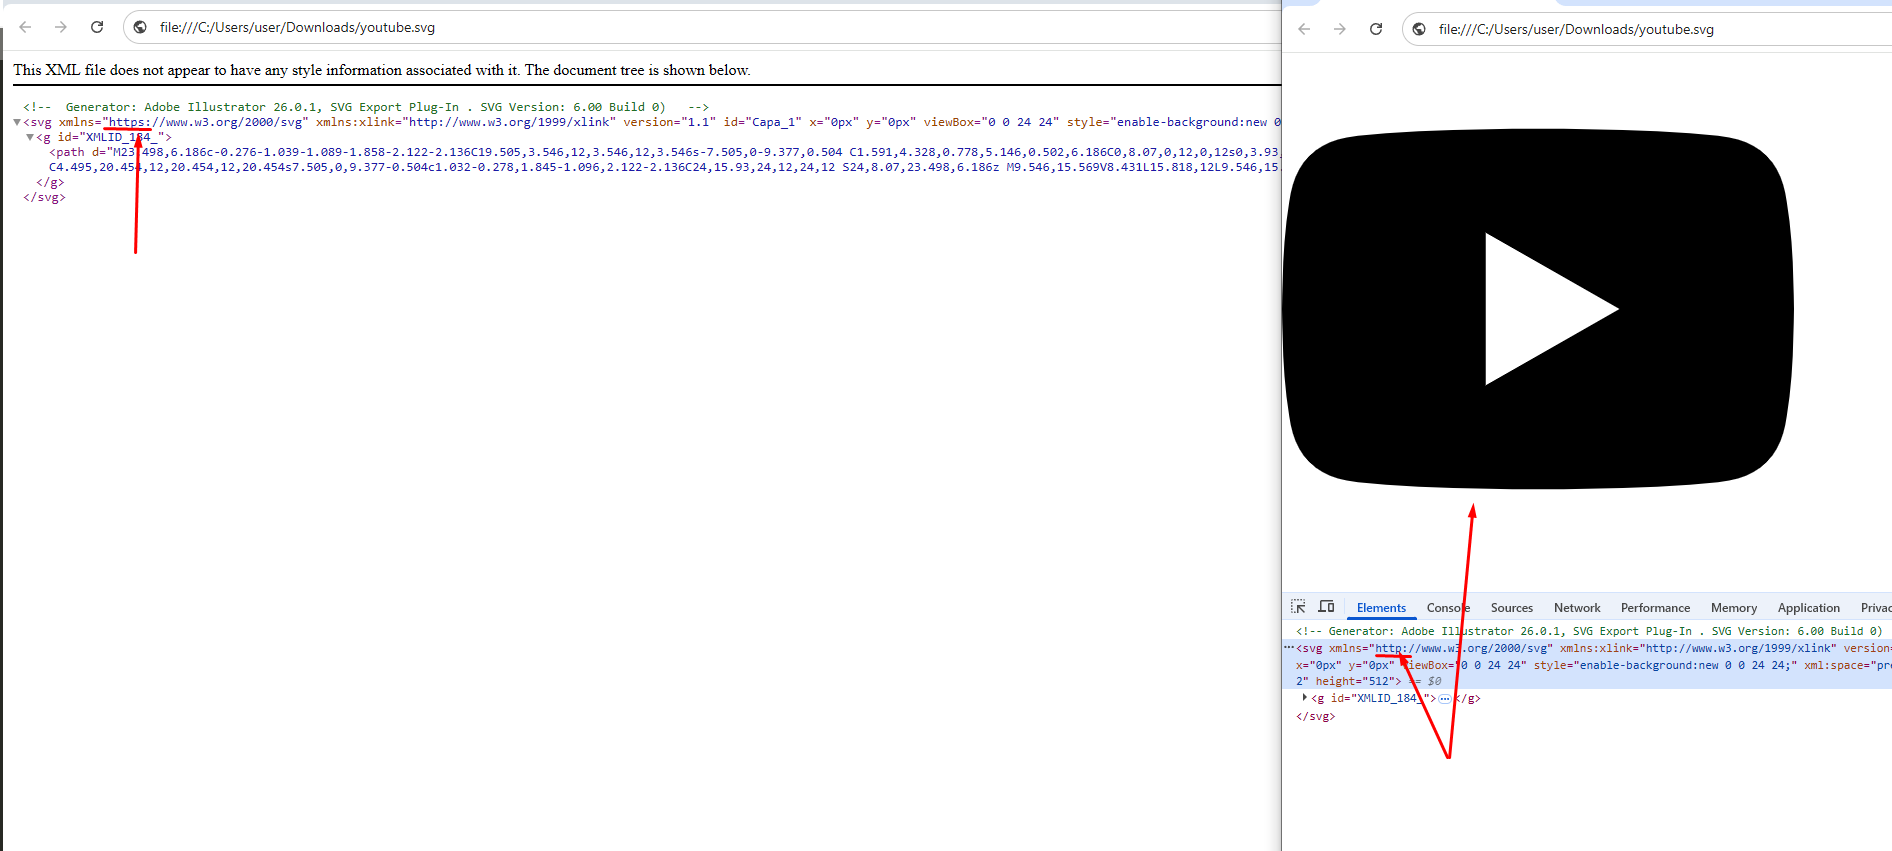The width and height of the screenshot is (1892, 851).
Task: Open the Sources tab in DevTools
Action: [1511, 608]
